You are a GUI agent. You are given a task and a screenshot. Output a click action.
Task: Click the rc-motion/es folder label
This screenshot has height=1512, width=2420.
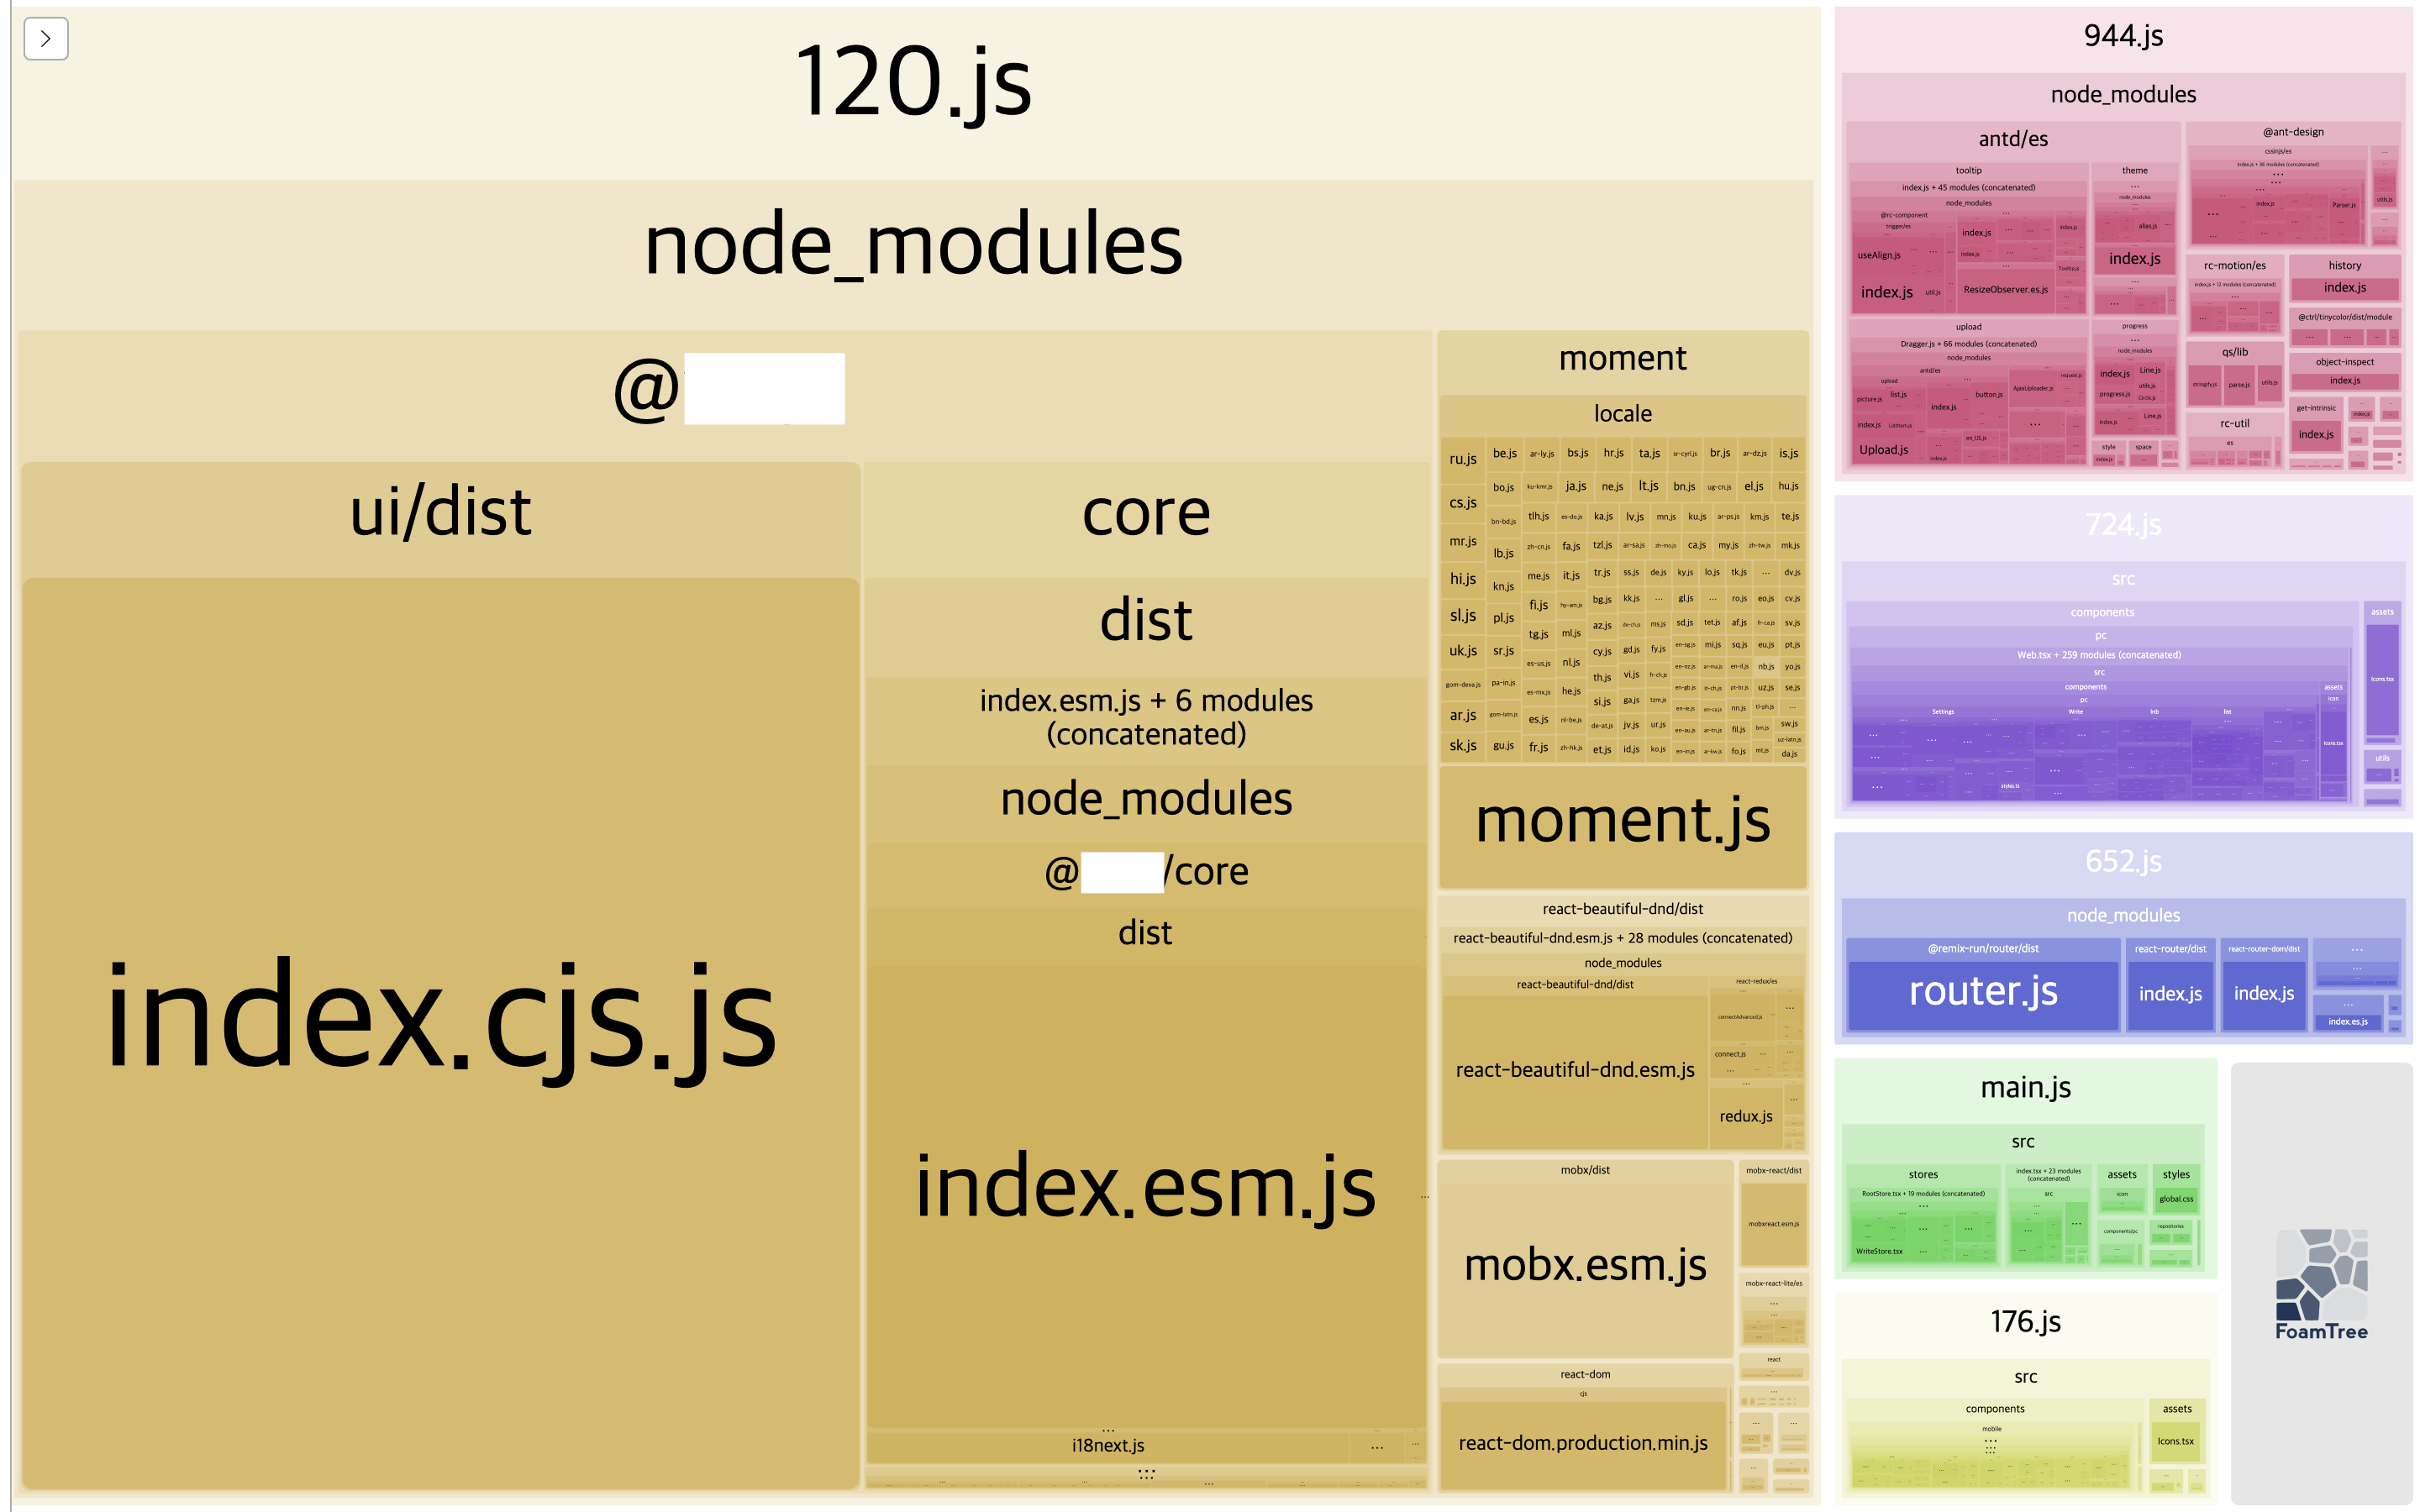click(x=2234, y=266)
